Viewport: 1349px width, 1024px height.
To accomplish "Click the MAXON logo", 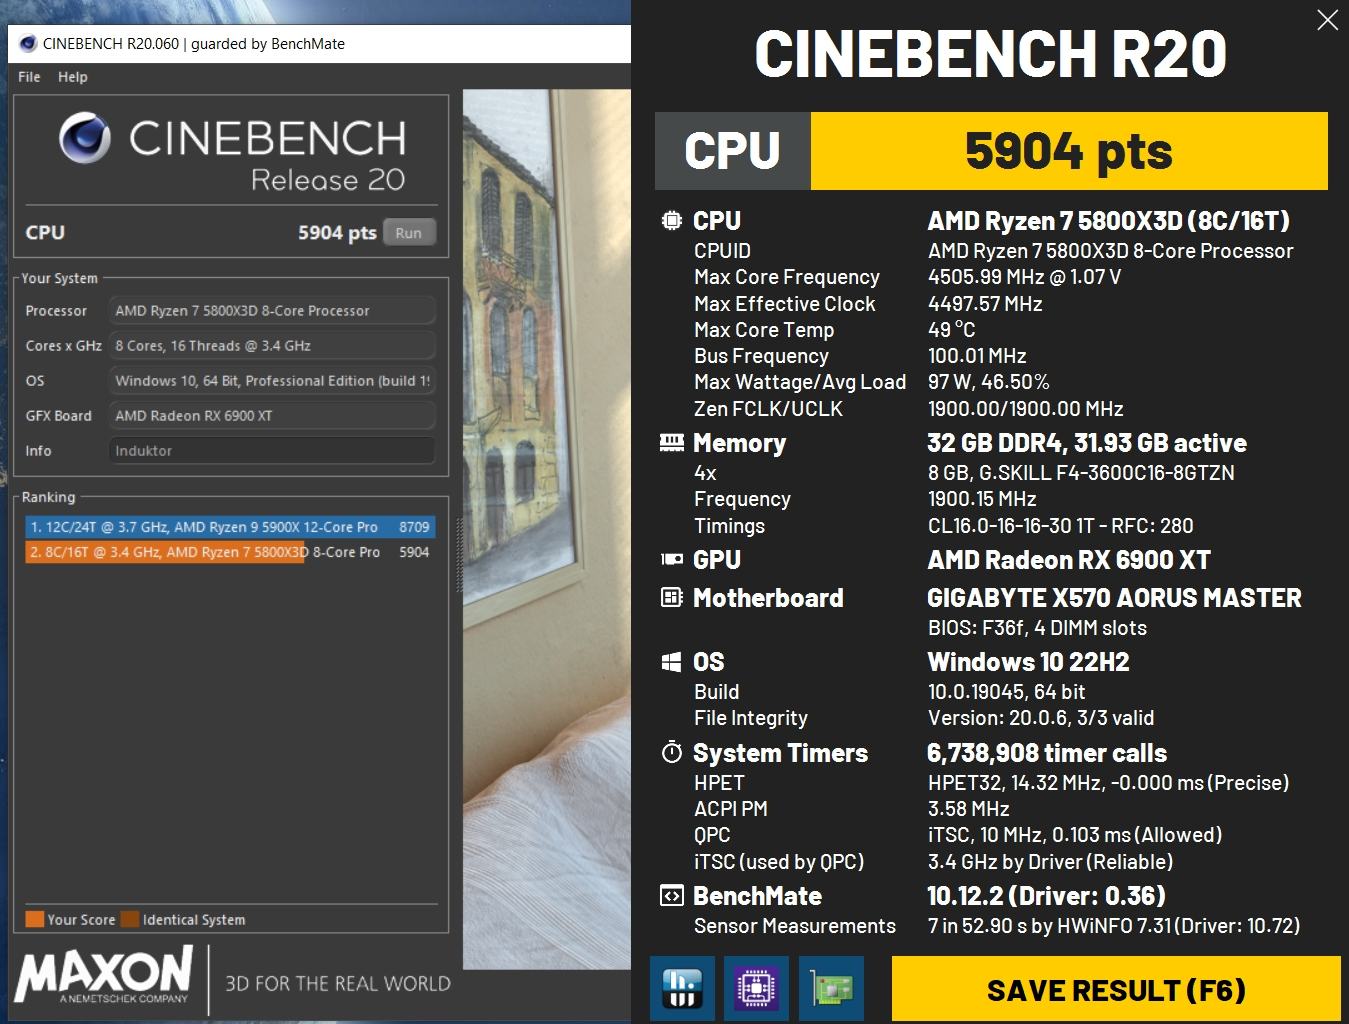I will [x=103, y=976].
